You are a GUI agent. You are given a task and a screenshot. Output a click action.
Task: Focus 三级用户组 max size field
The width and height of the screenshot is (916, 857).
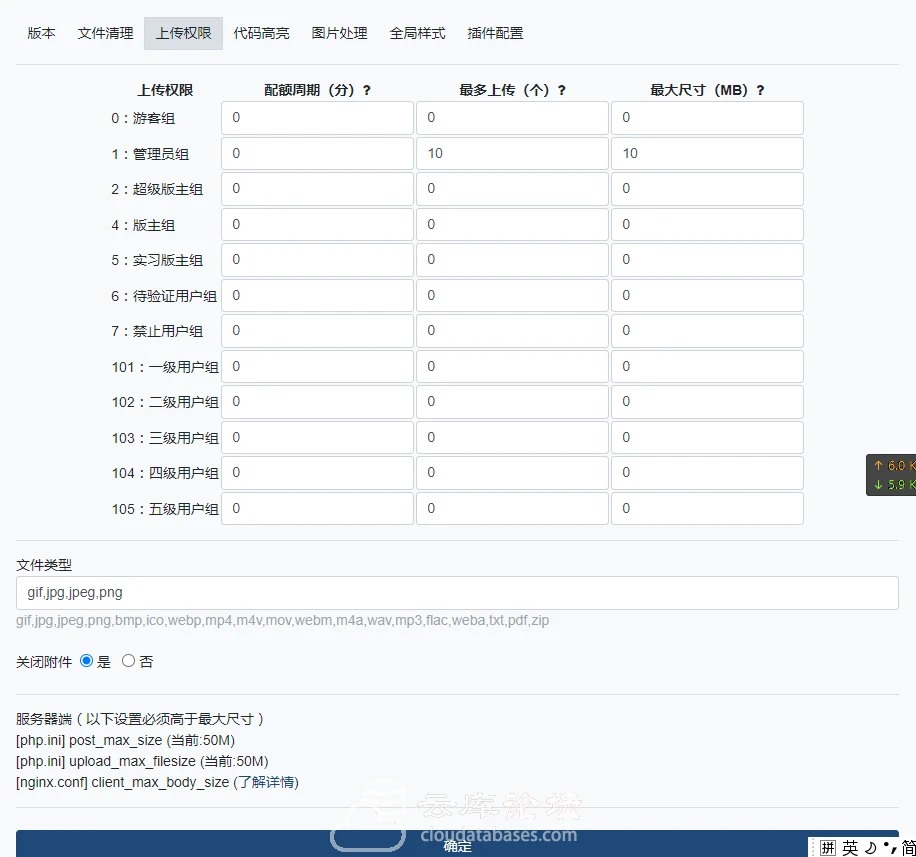(707, 438)
